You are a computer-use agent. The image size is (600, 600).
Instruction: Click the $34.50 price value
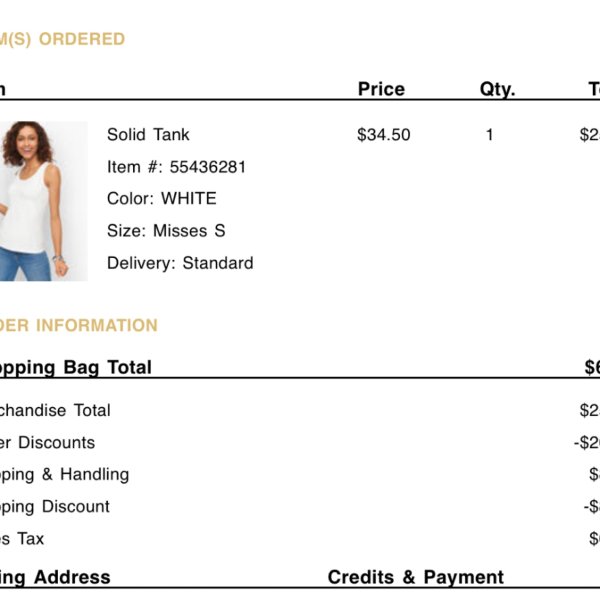tap(383, 135)
